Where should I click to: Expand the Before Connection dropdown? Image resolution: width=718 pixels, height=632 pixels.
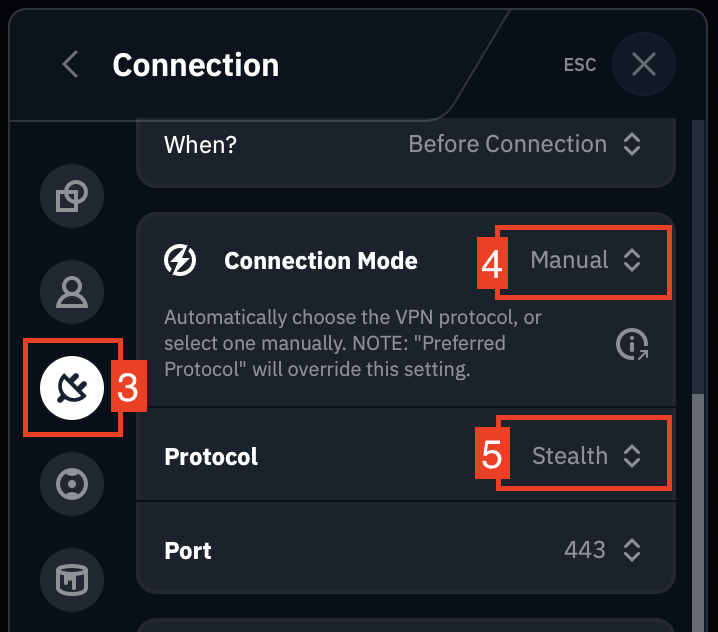pyautogui.click(x=524, y=144)
